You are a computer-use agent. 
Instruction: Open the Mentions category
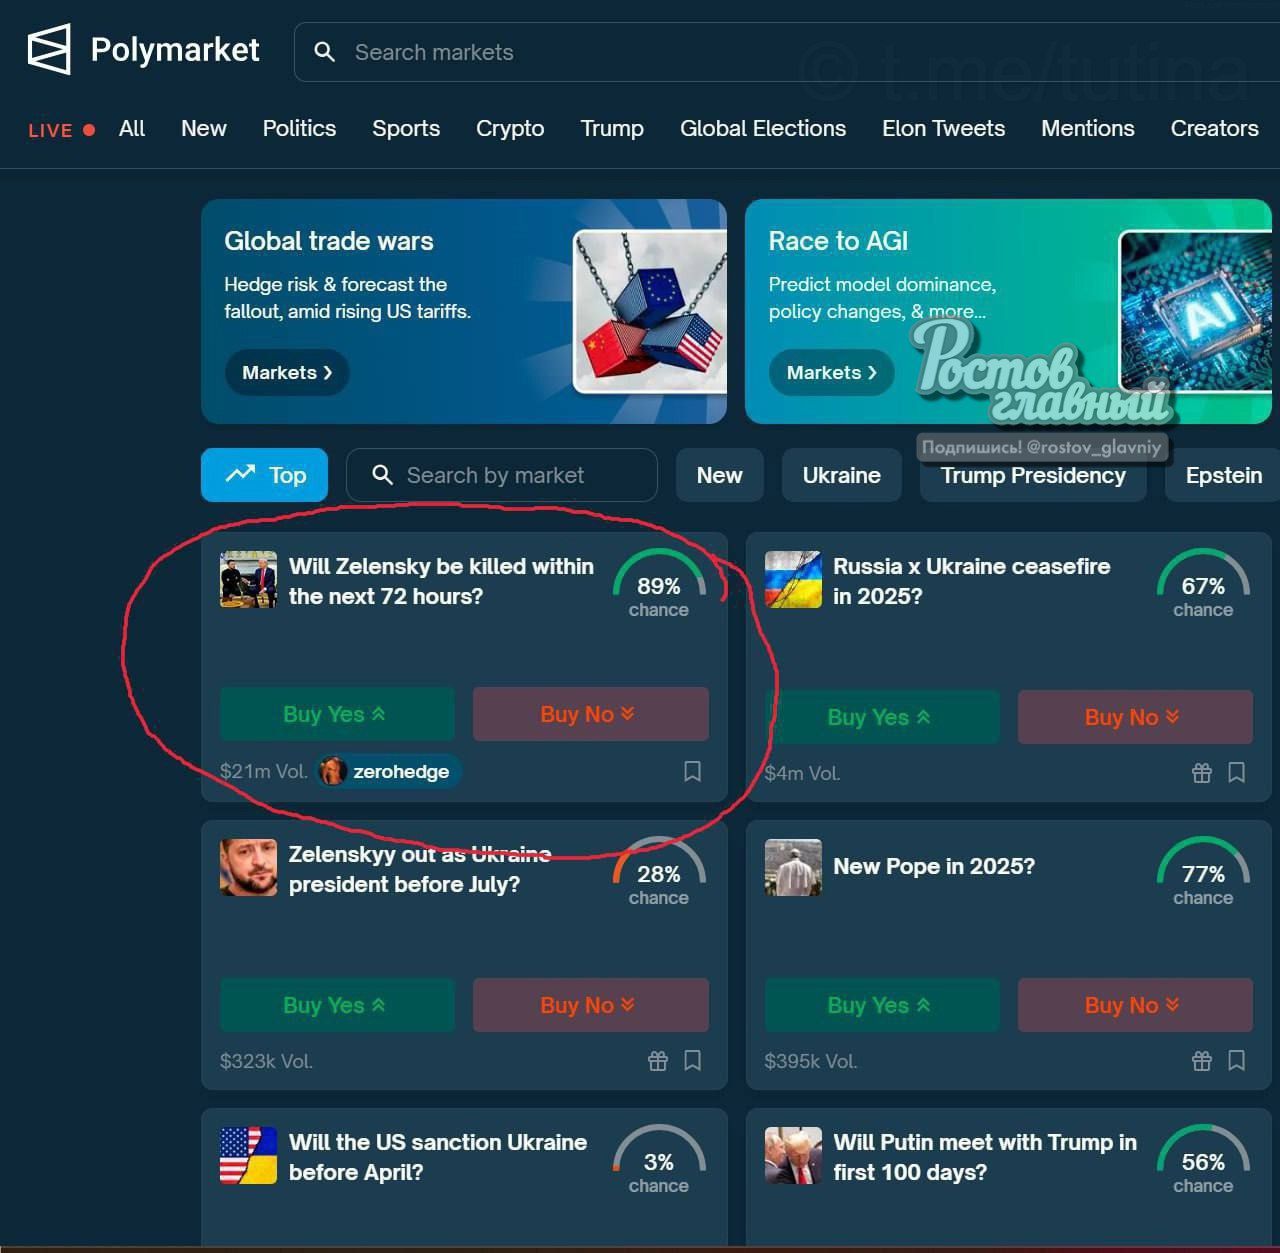point(1088,129)
